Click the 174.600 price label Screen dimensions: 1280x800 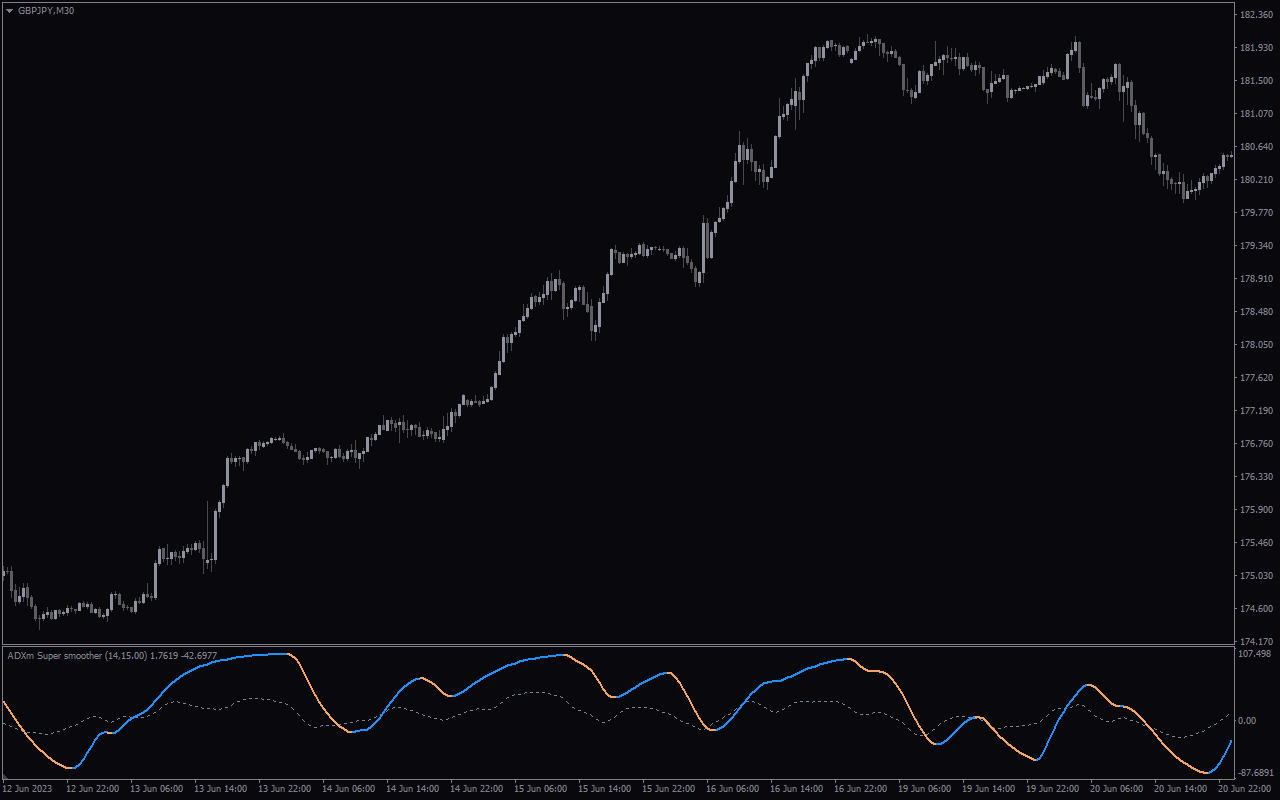1255,609
